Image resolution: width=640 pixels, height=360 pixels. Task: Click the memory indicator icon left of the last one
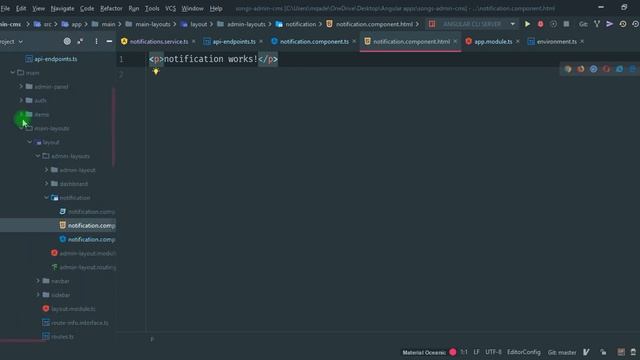point(621,352)
